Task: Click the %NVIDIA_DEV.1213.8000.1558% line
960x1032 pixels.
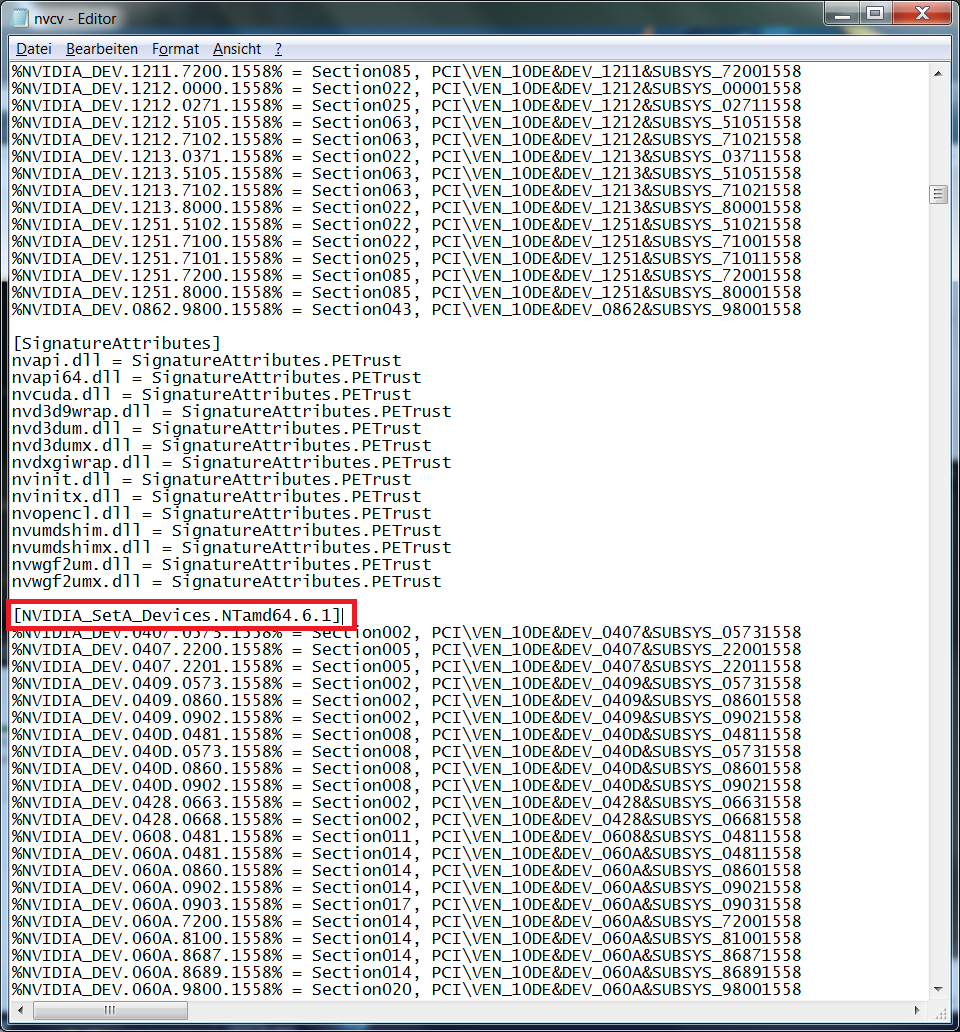Action: click(407, 208)
